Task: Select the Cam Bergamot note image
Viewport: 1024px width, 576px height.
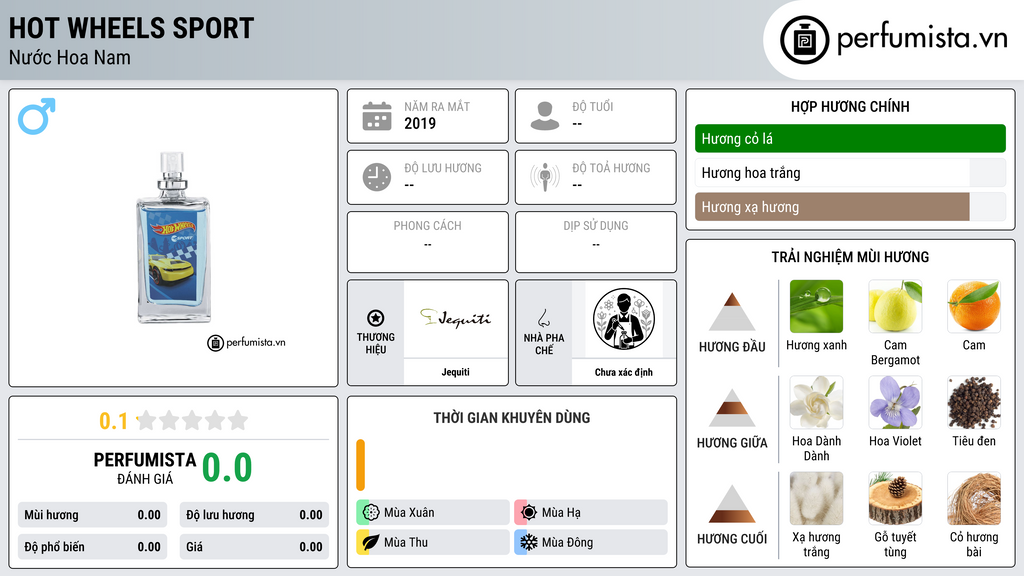Action: 895,306
